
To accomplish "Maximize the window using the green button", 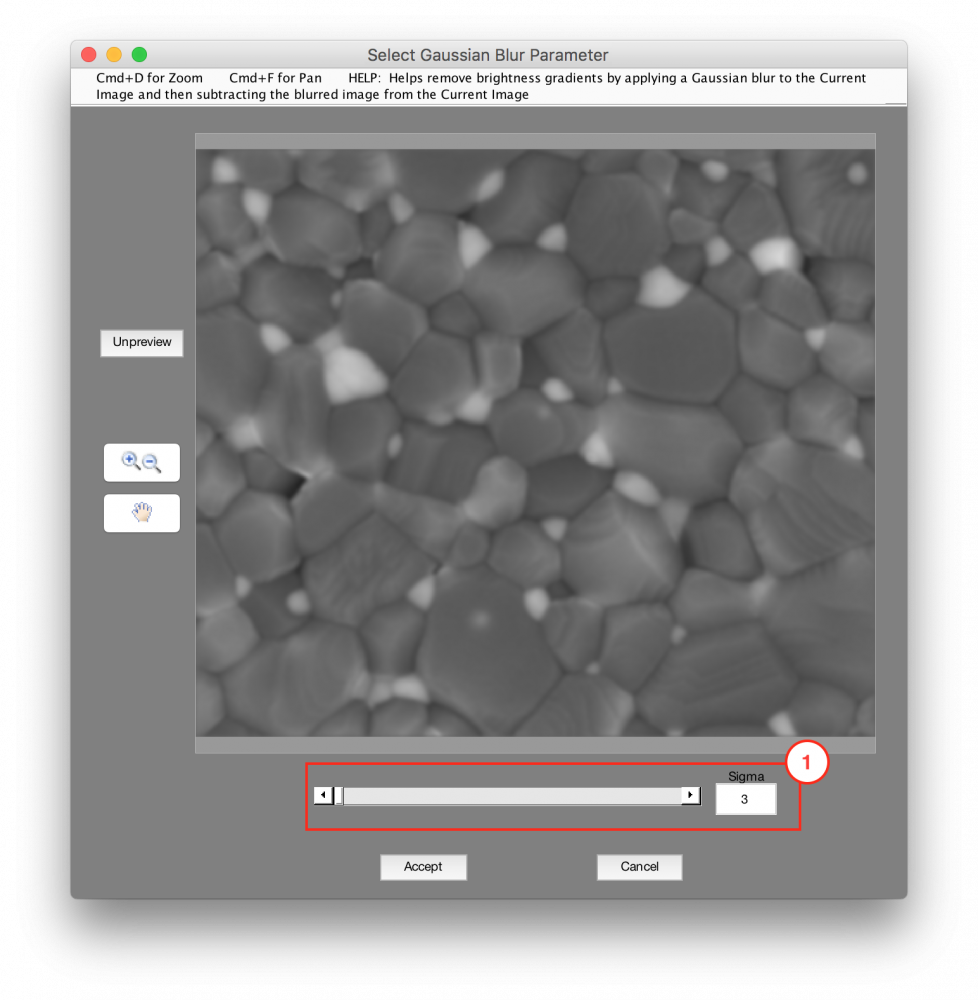I will tap(139, 55).
